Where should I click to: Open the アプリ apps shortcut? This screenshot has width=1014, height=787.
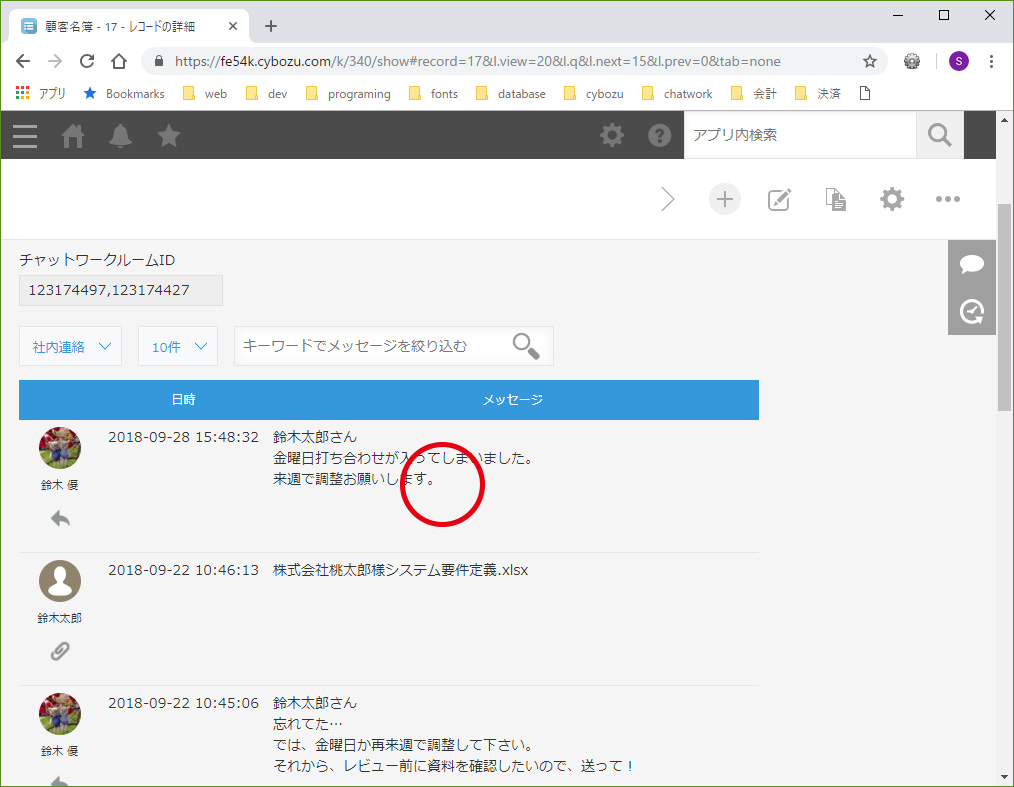pyautogui.click(x=41, y=94)
